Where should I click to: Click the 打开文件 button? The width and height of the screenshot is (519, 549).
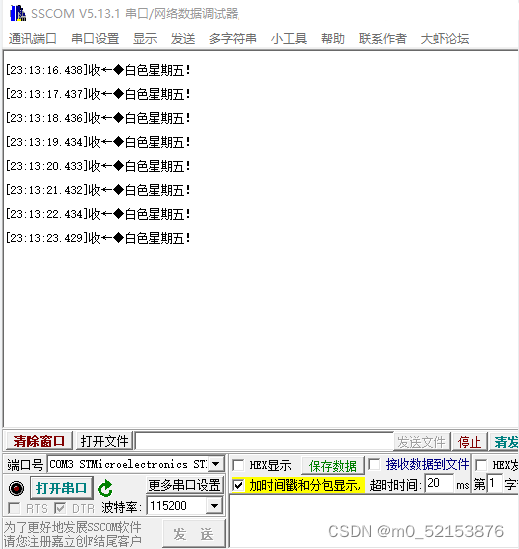(x=104, y=441)
